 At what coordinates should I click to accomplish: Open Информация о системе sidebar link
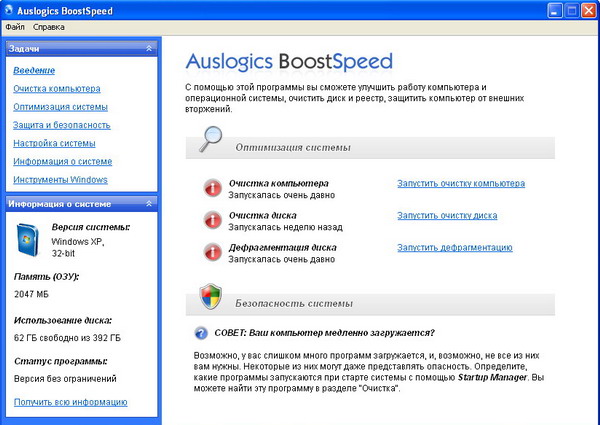pyautogui.click(x=63, y=161)
